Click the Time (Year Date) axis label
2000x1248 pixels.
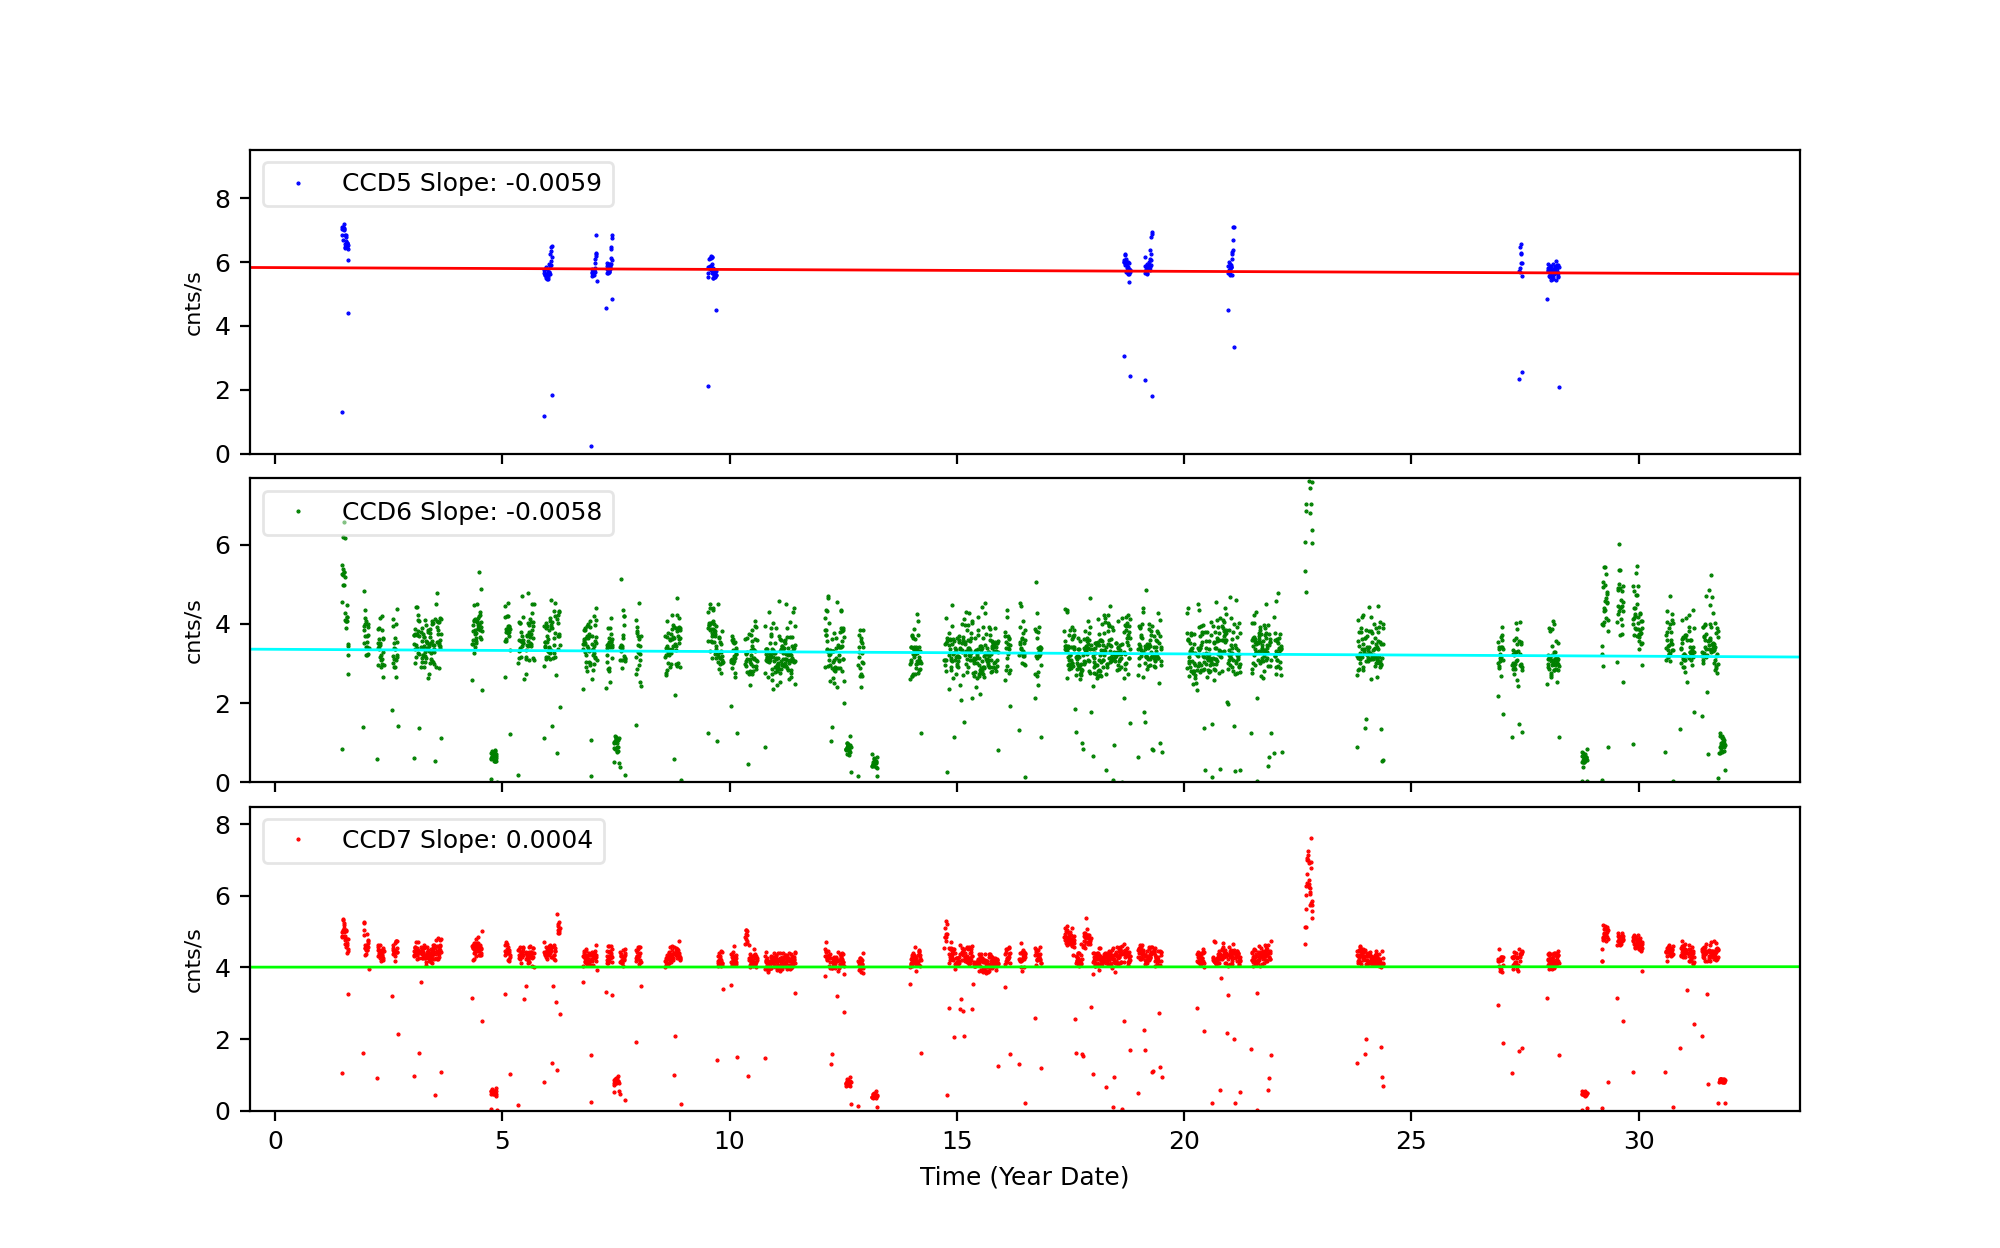(1024, 1177)
